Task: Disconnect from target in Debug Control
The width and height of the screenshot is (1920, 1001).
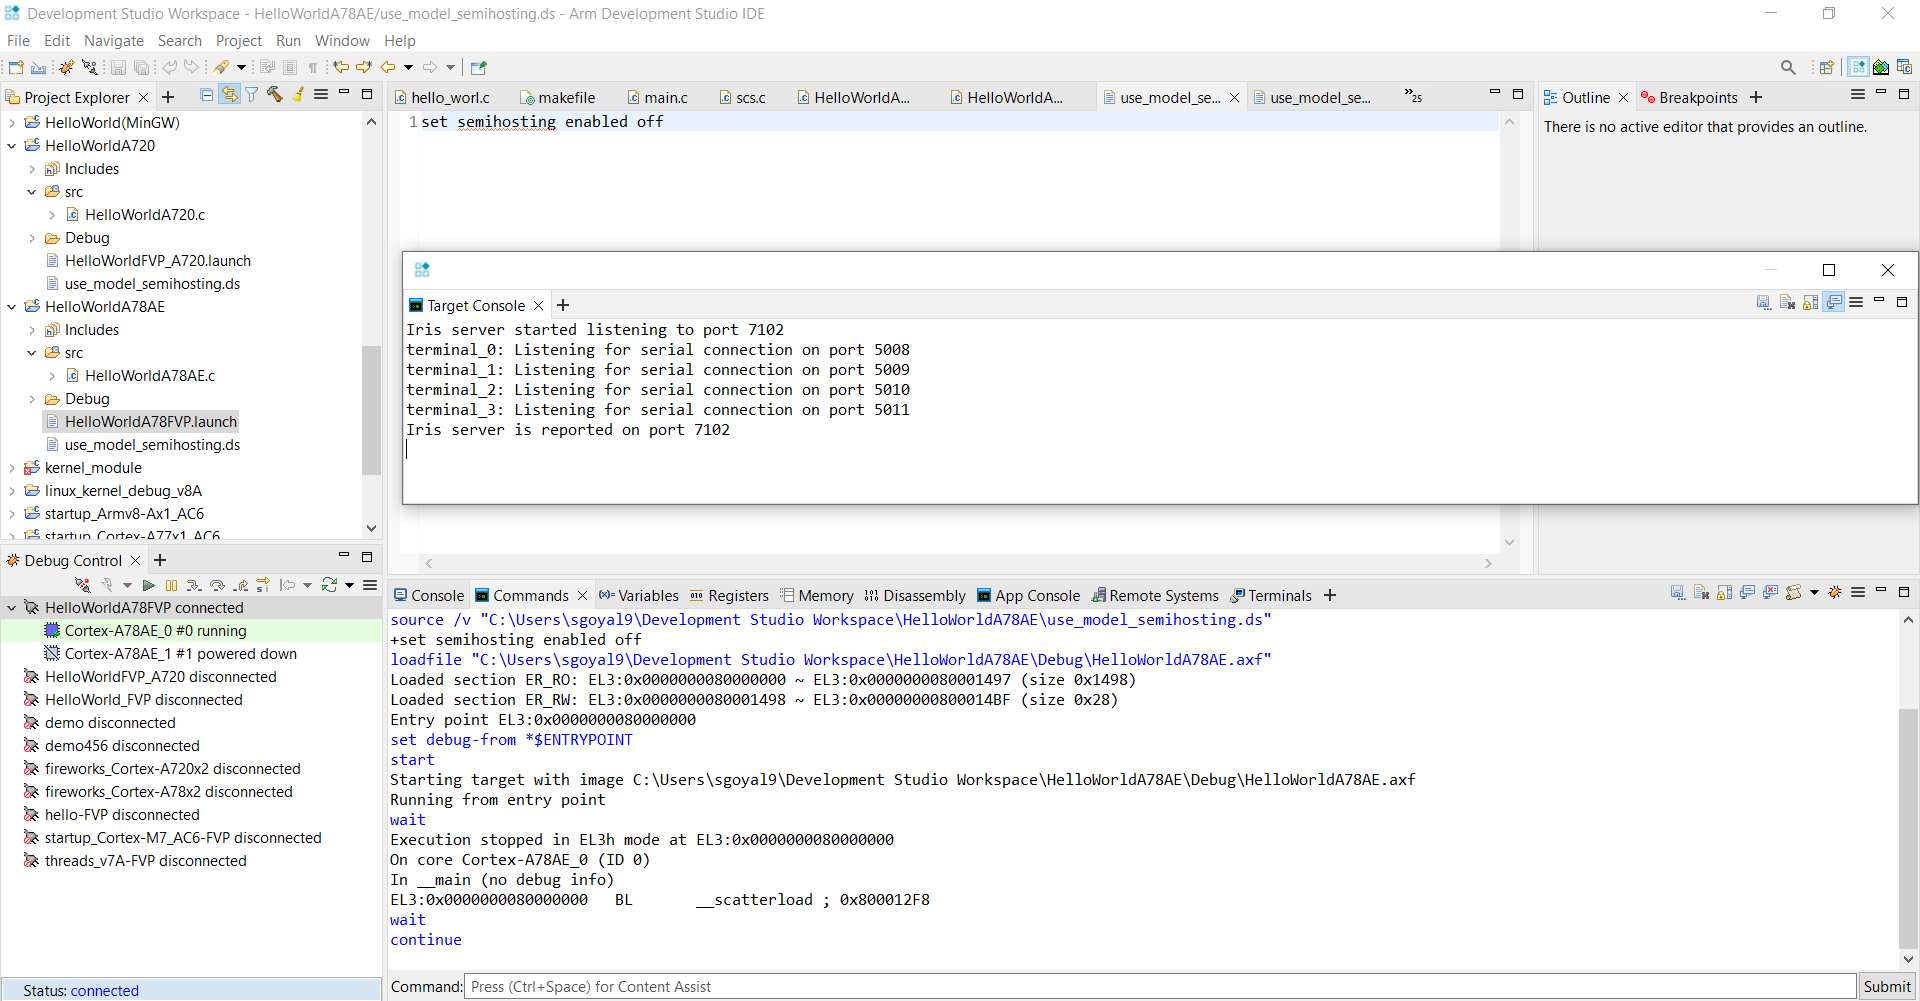Action: point(83,585)
